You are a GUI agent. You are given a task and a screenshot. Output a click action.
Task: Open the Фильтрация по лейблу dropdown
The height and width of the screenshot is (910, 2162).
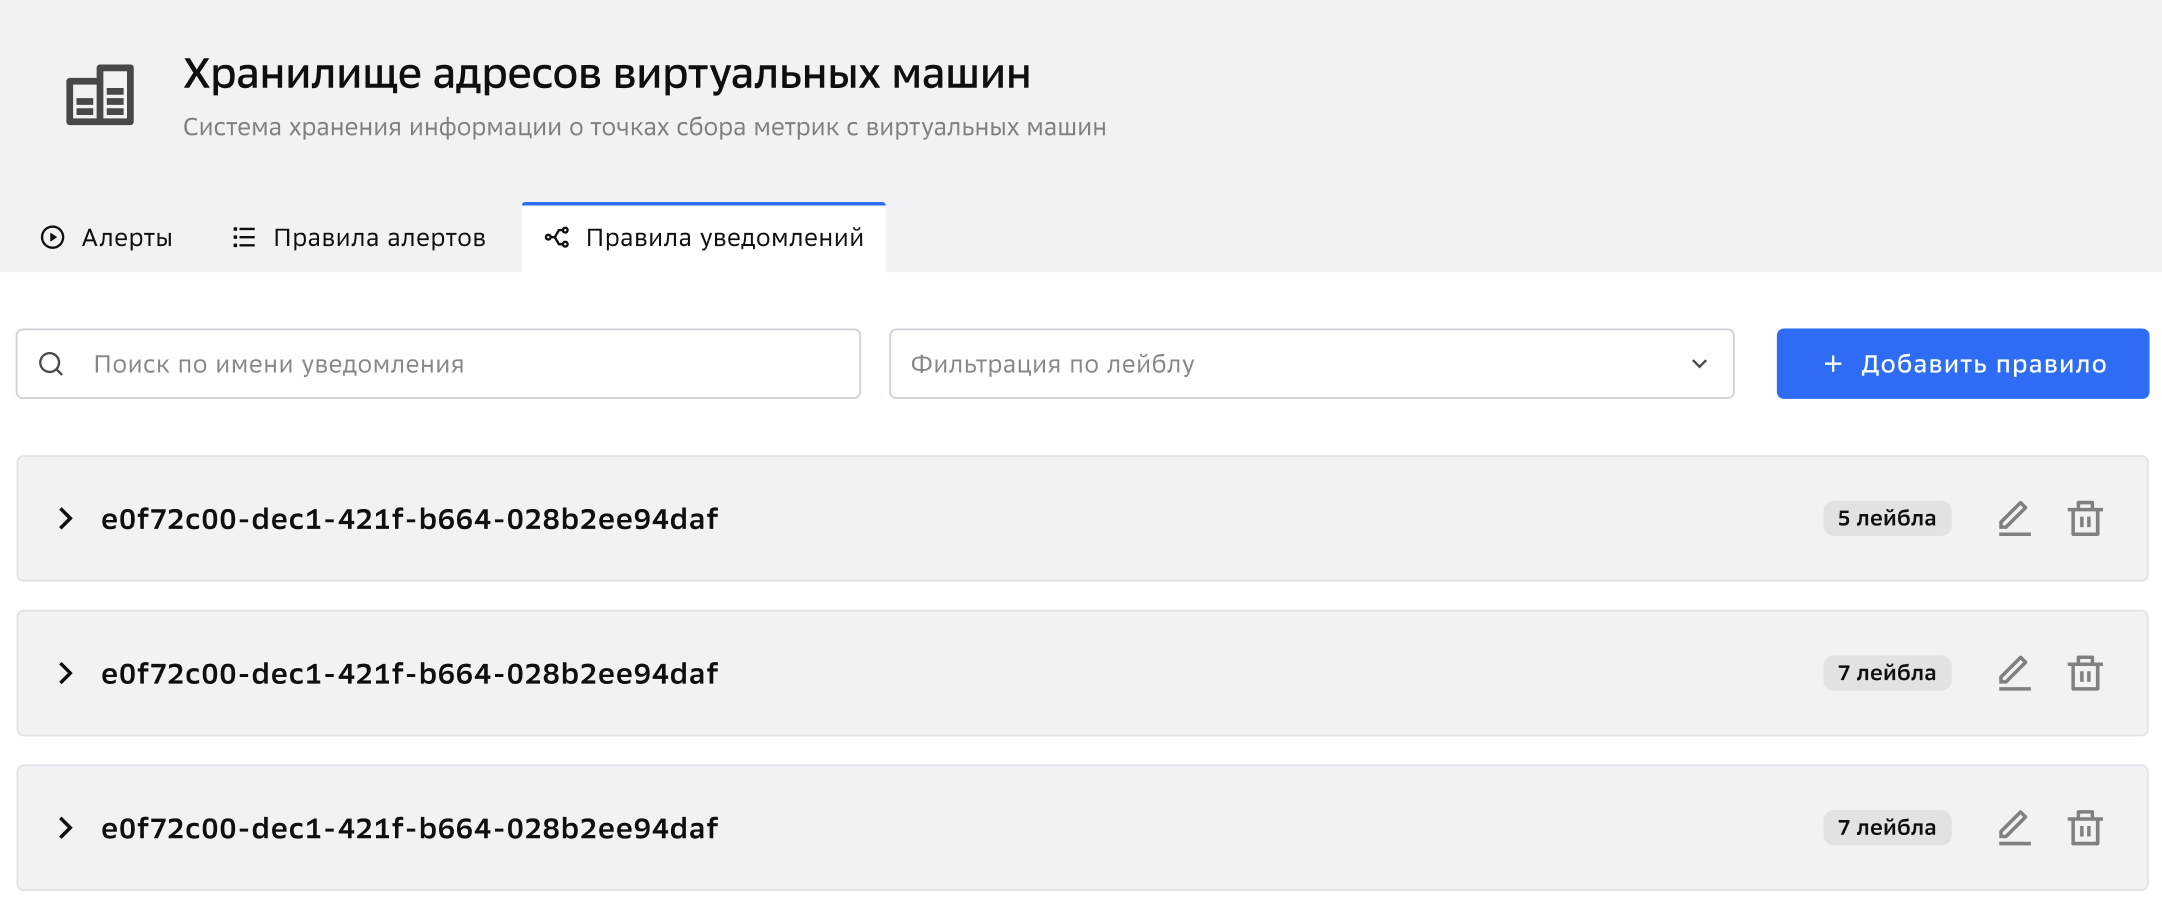click(1311, 364)
